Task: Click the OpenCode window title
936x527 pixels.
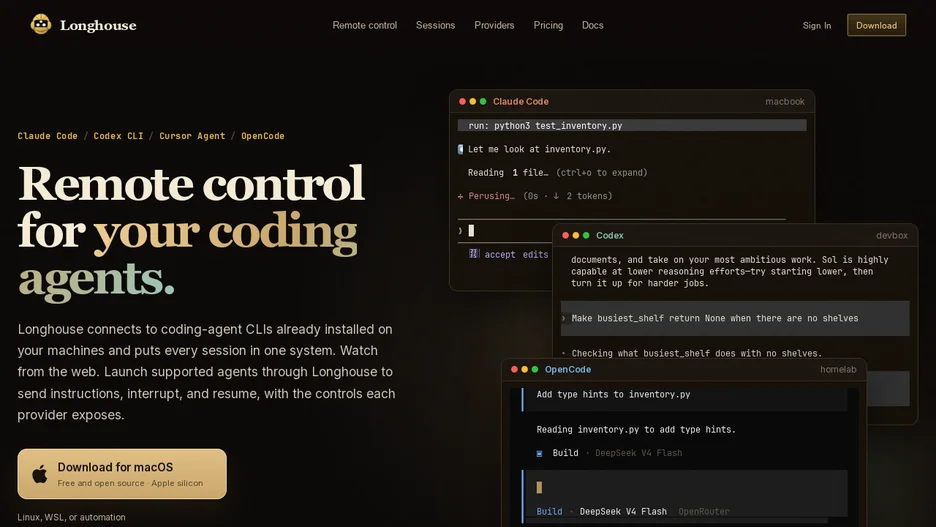Action: [x=568, y=369]
